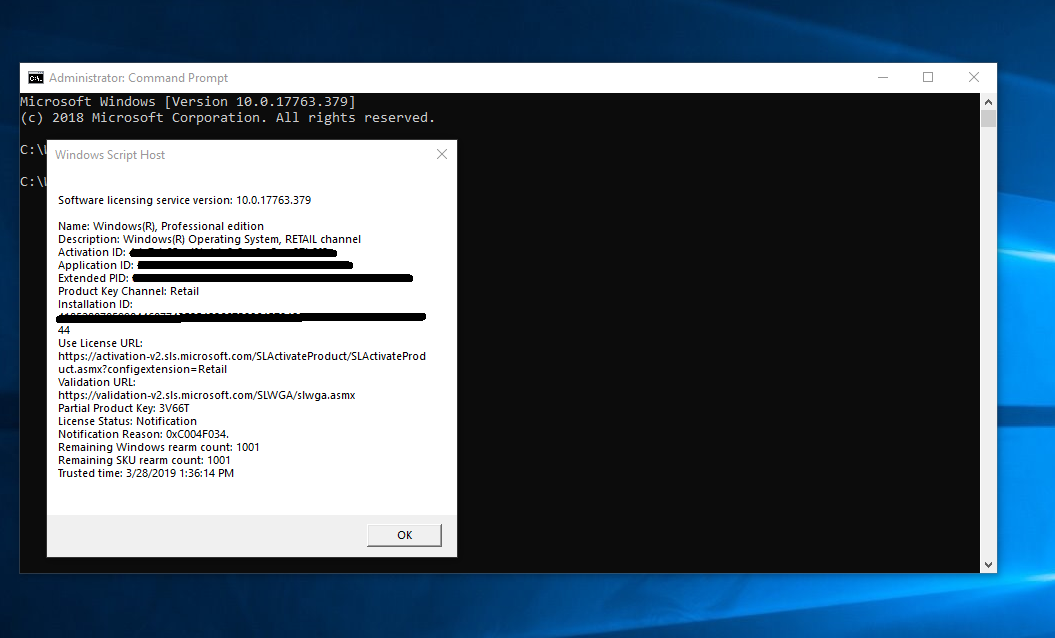Click the Microsoft Windows version line in console
Image resolution: width=1055 pixels, height=638 pixels.
[x=188, y=102]
